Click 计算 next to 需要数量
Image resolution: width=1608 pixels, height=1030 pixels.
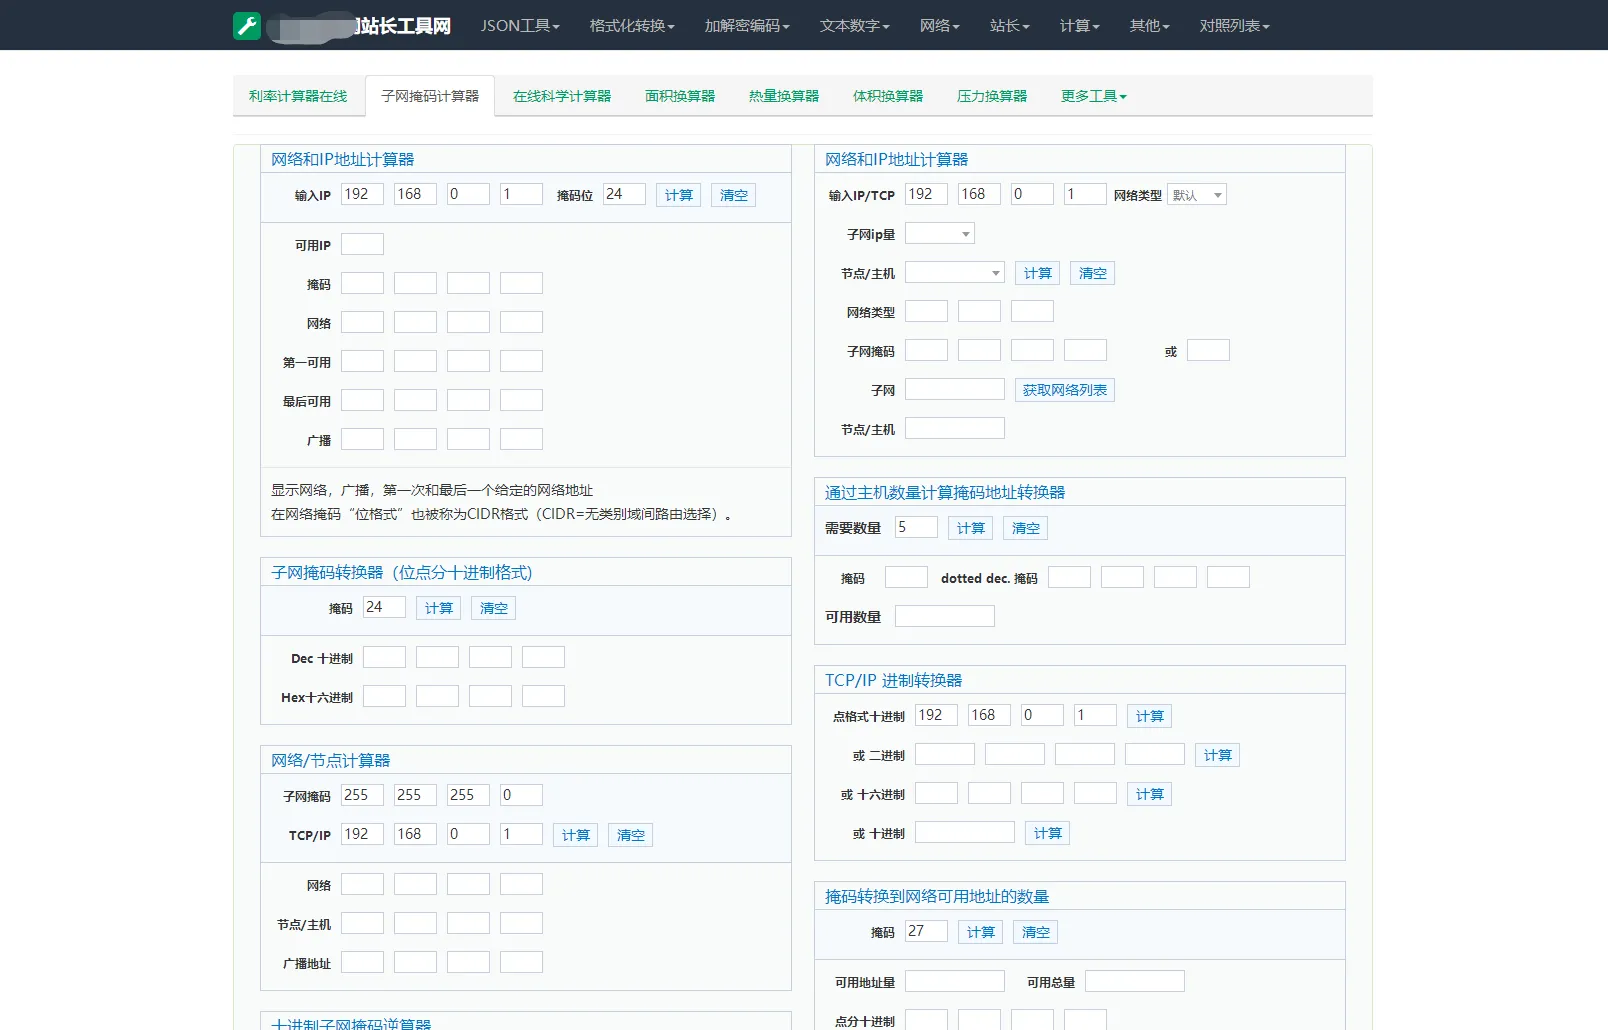(x=971, y=528)
